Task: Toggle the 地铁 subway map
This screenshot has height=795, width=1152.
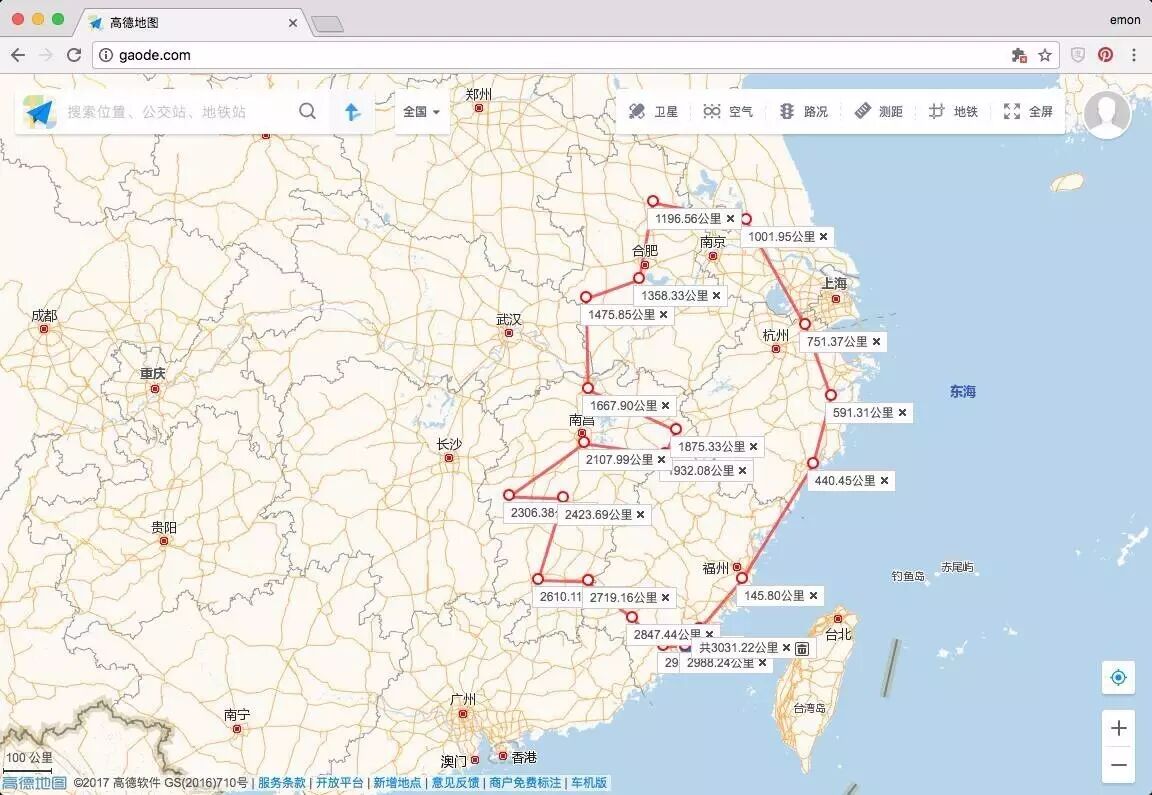Action: coord(953,112)
